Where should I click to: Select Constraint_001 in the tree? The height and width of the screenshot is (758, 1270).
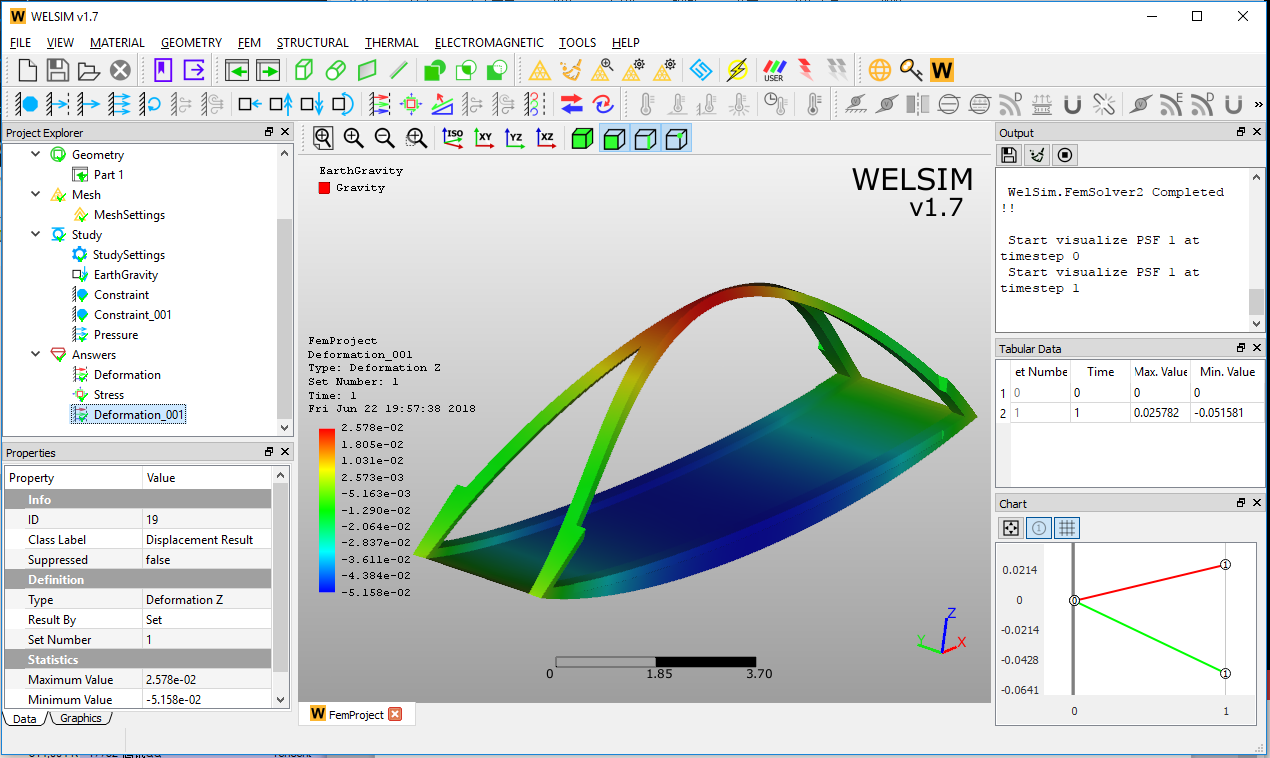coord(132,314)
